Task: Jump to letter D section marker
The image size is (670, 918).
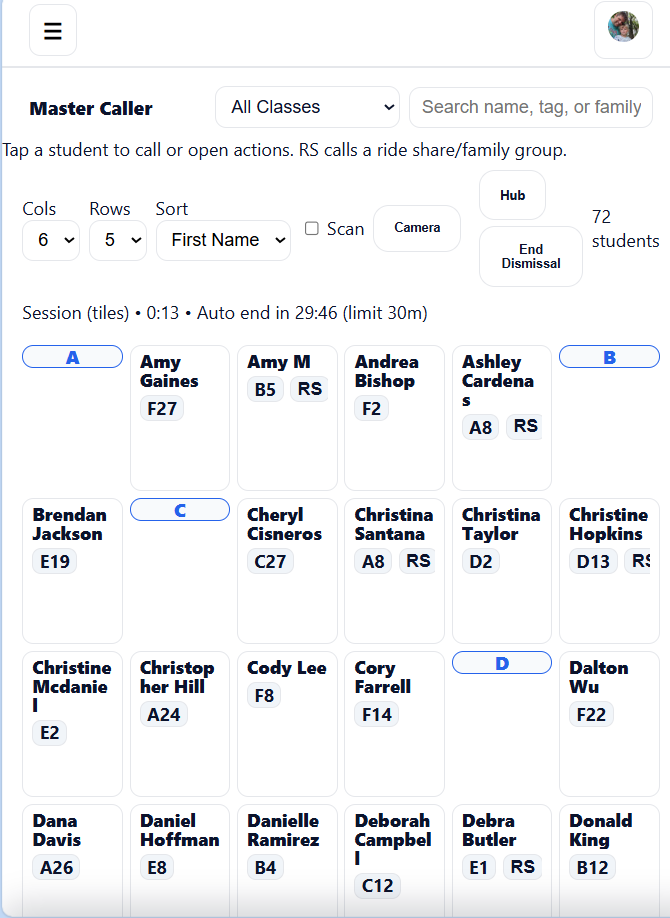Action: 502,663
